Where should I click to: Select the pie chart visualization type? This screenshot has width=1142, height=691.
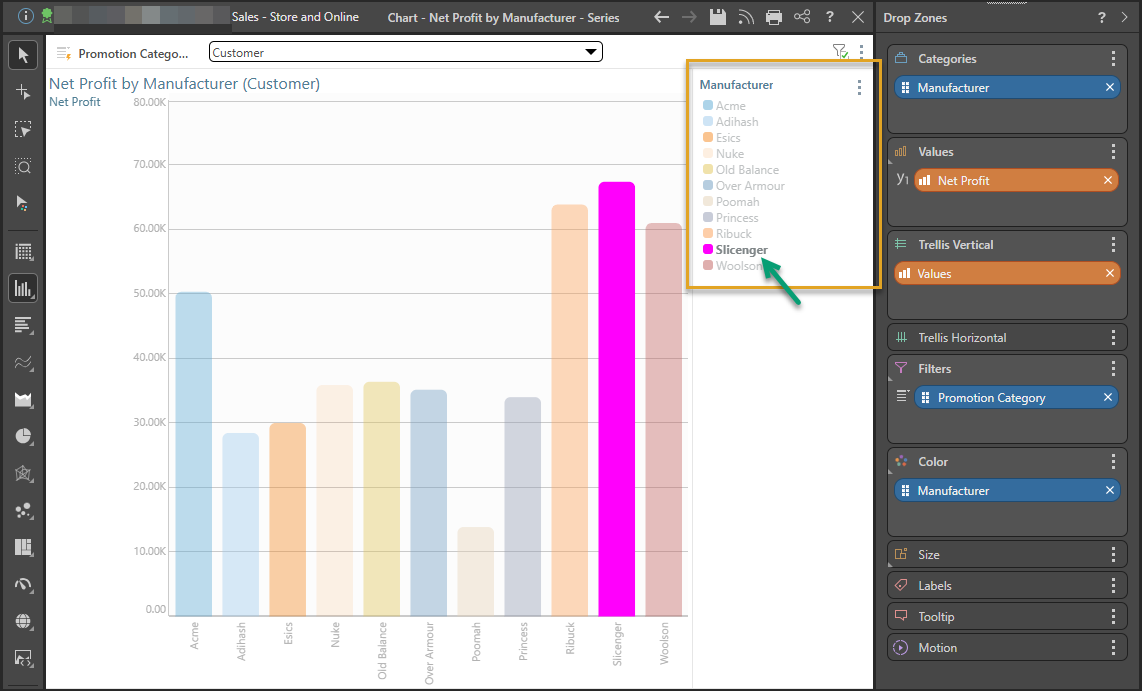23,437
